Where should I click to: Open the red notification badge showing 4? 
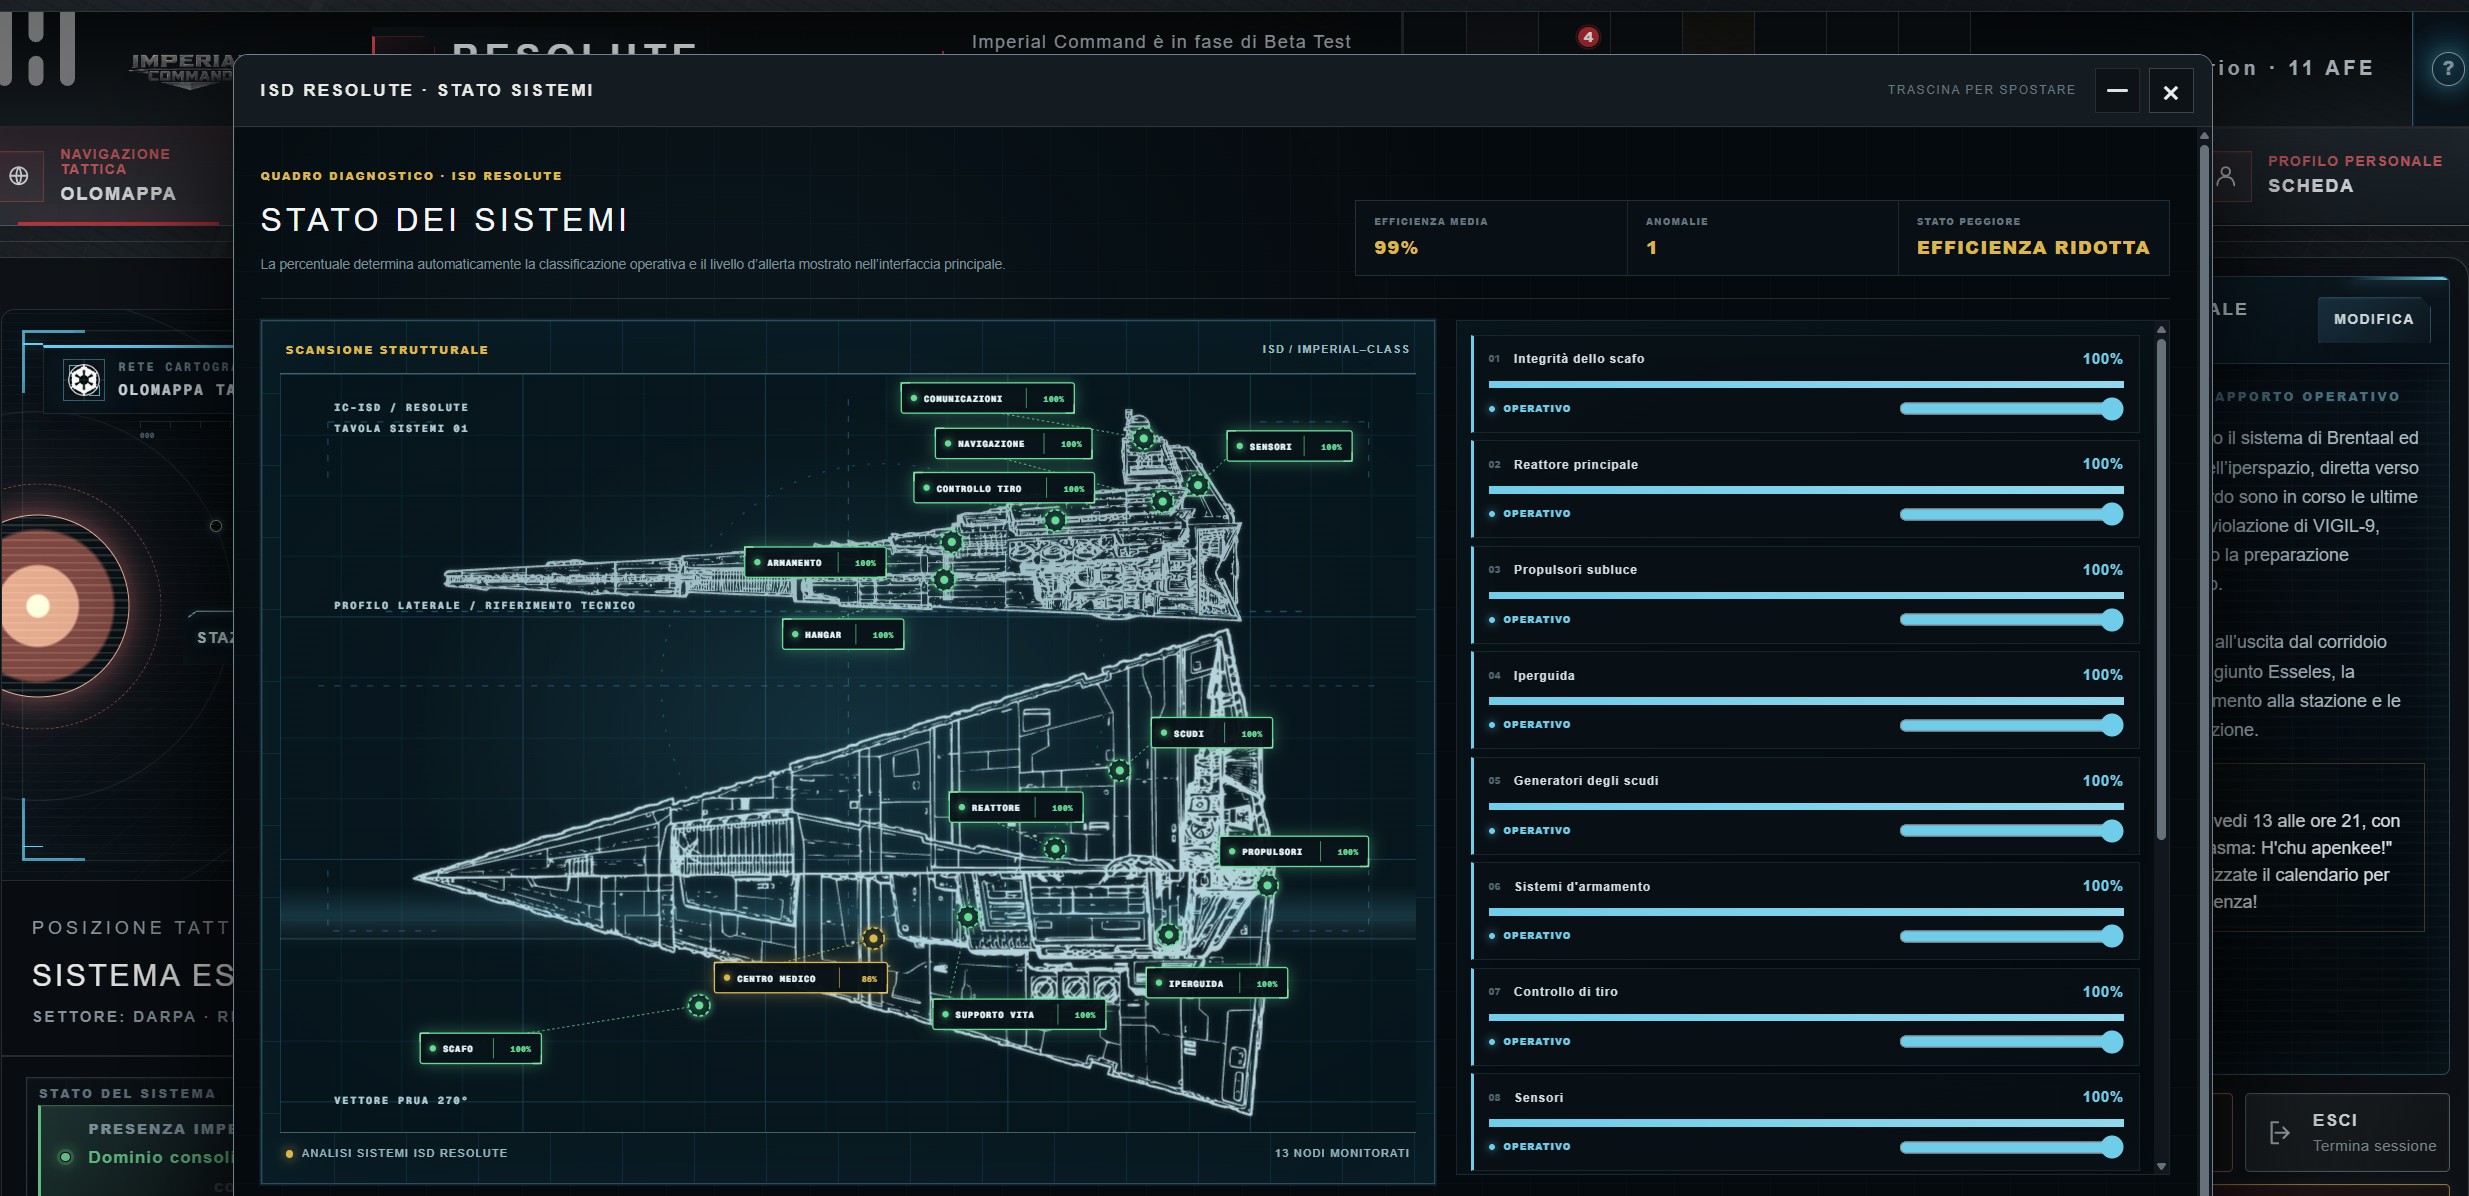pos(1588,37)
